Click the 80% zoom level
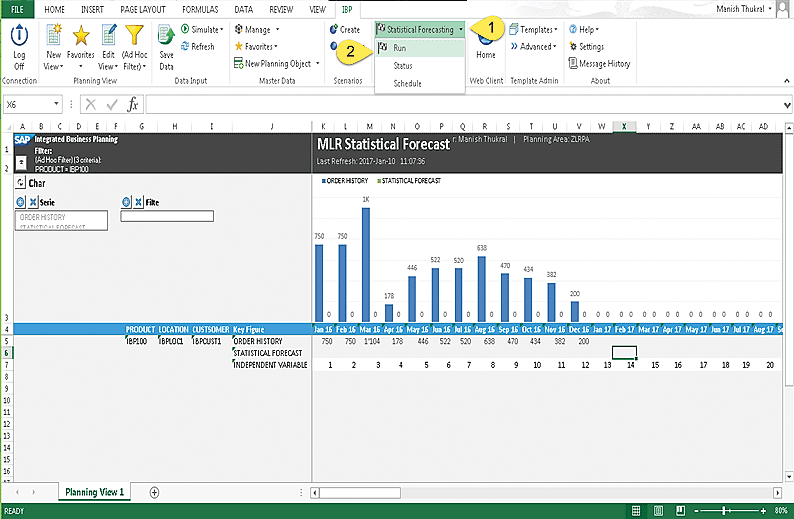This screenshot has width=794, height=519. pyautogui.click(x=781, y=511)
